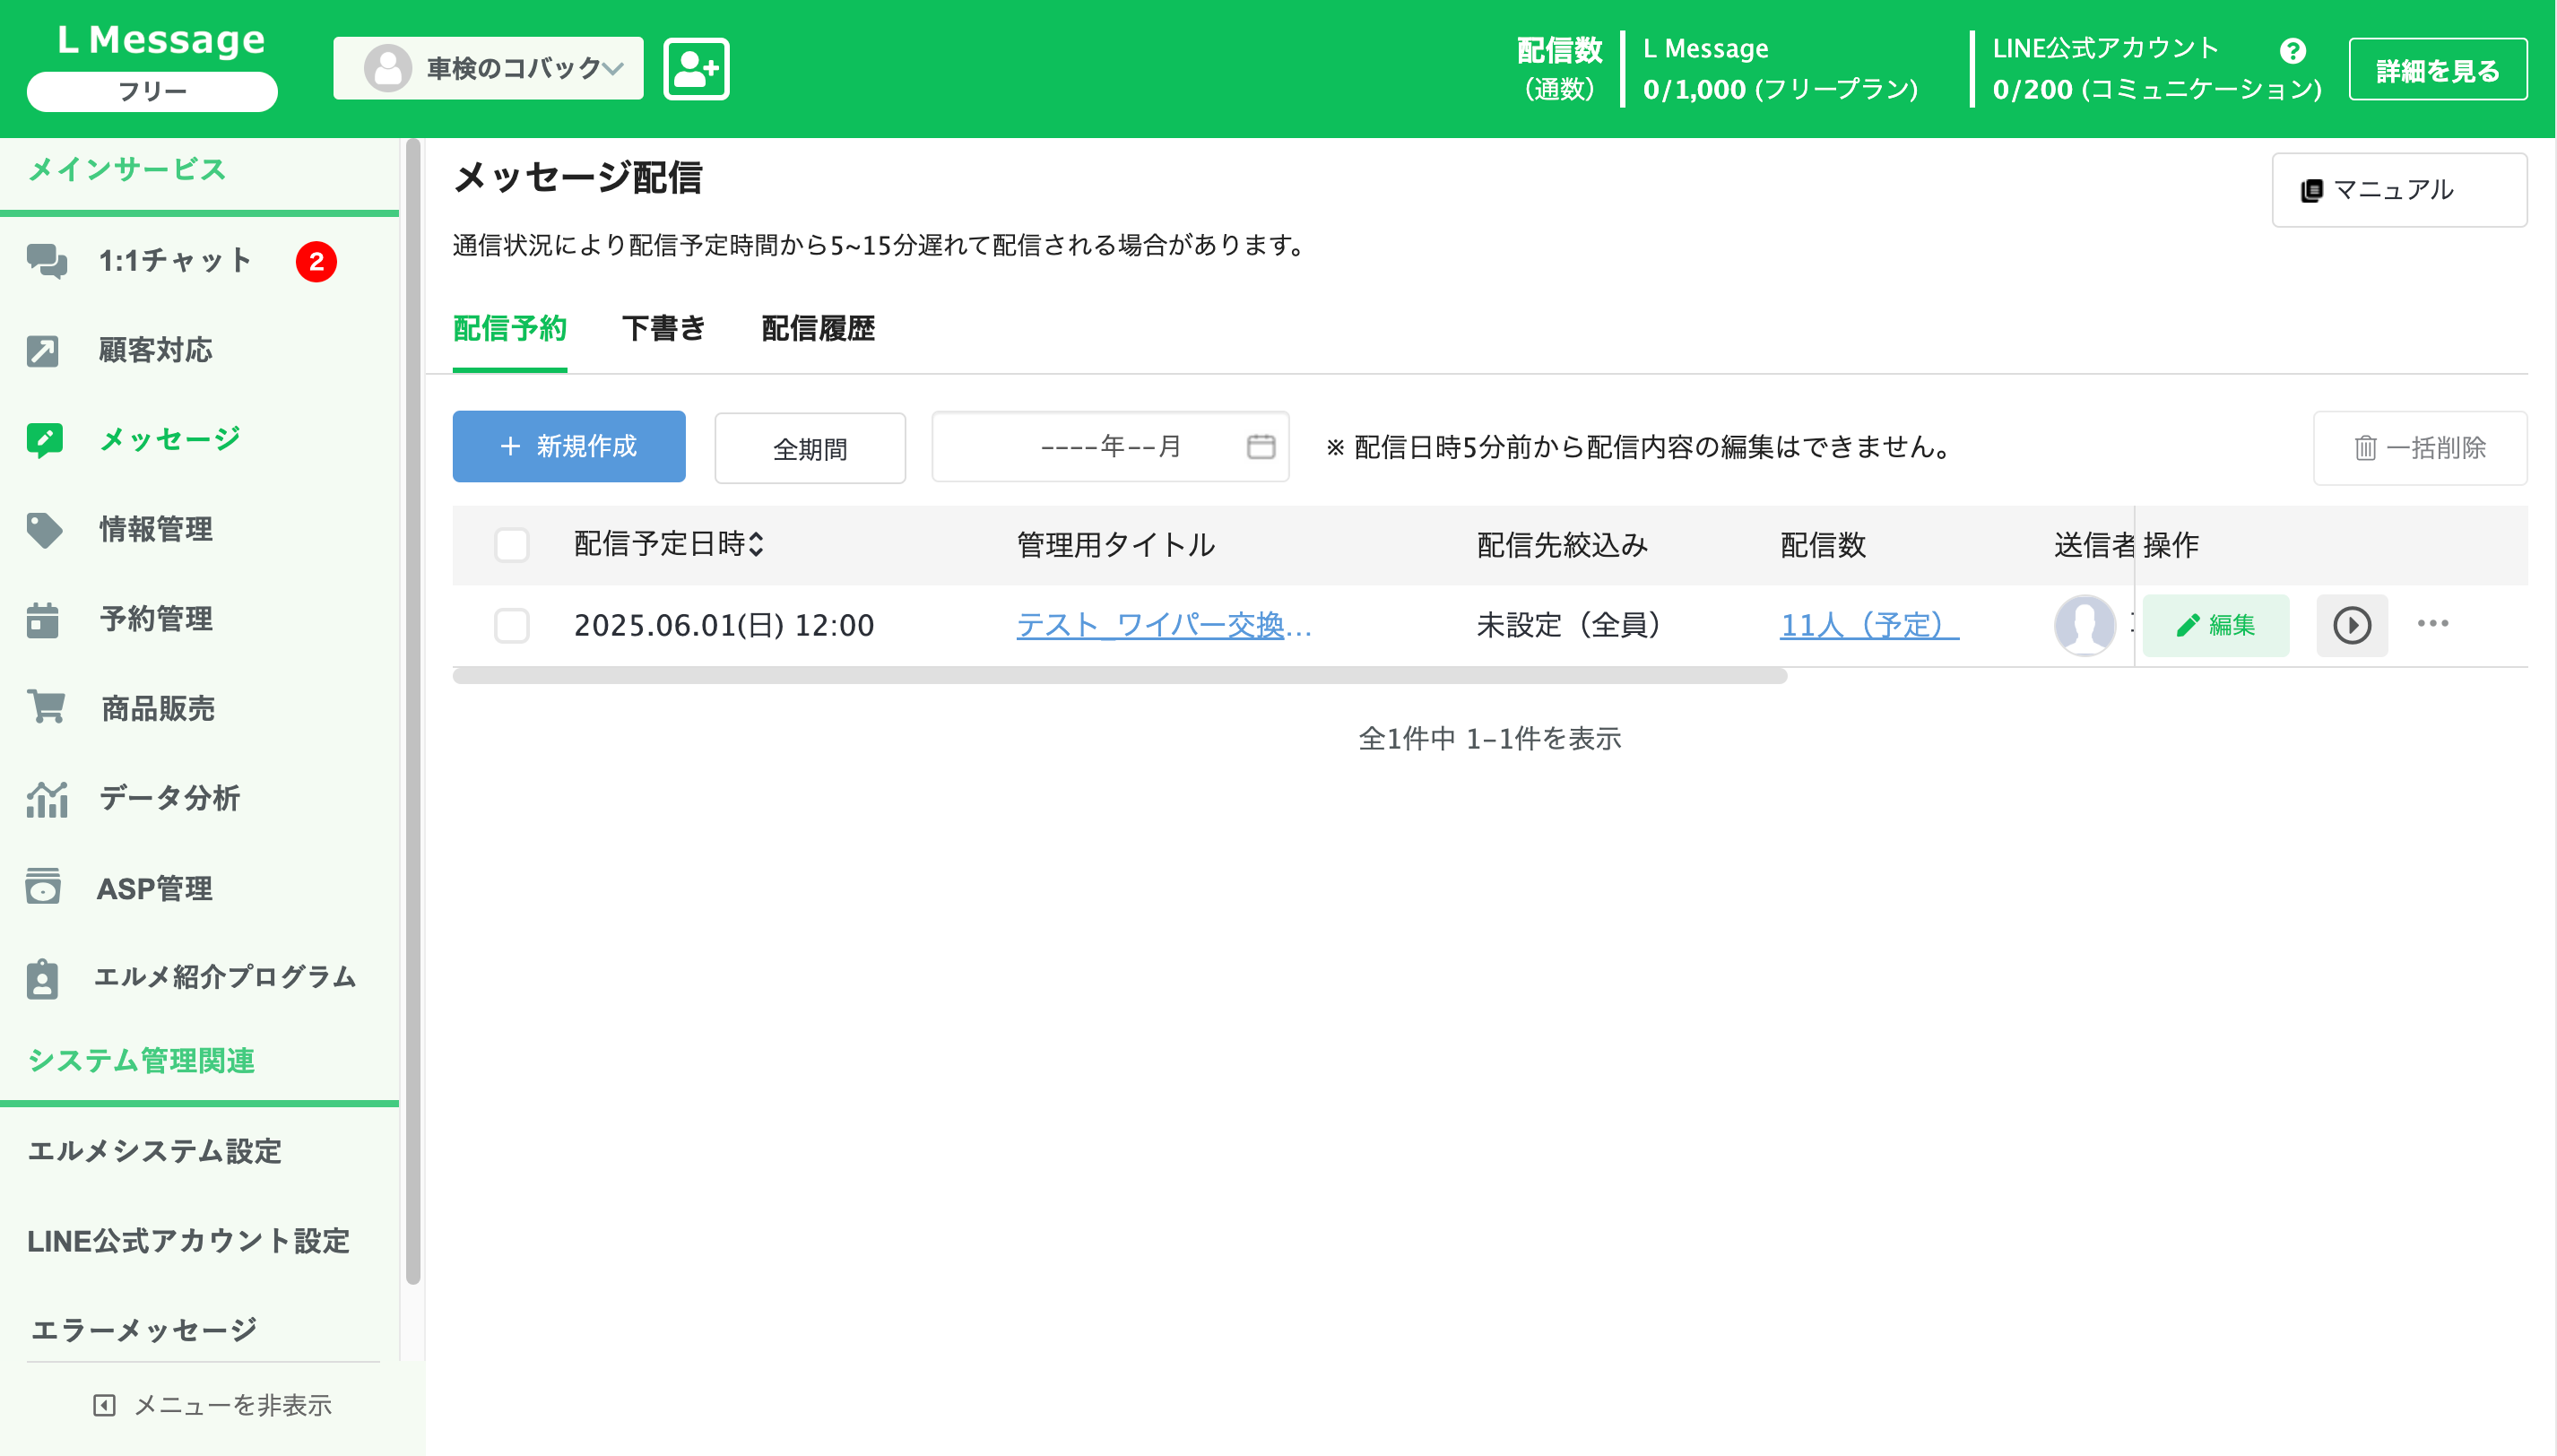Open the 全期間 period dropdown
Screen dimensions: 2557x1456
click(810, 448)
